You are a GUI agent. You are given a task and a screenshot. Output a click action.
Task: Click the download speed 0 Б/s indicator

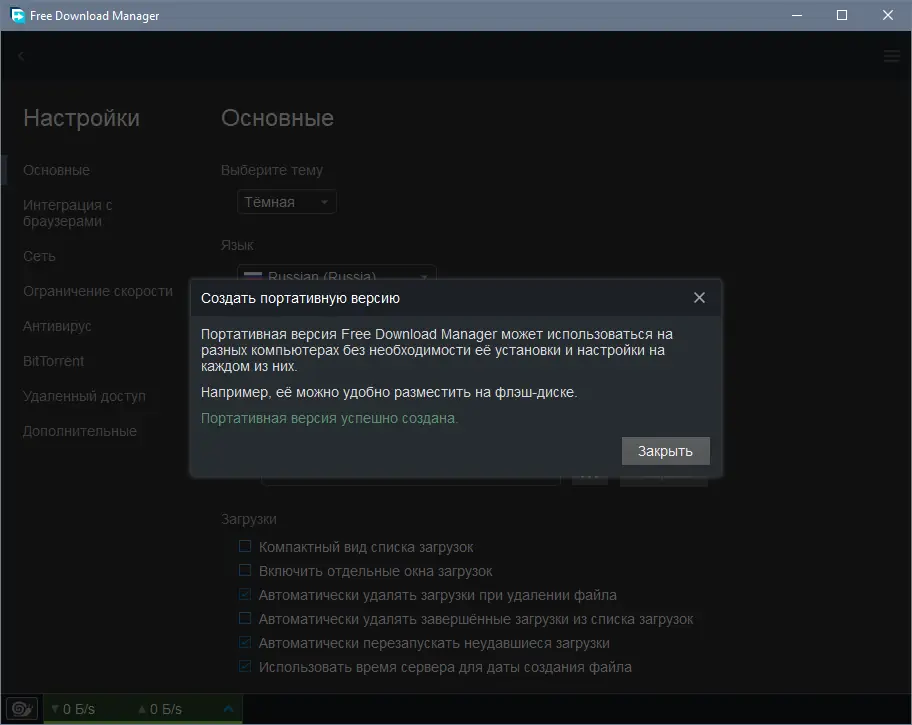point(73,709)
